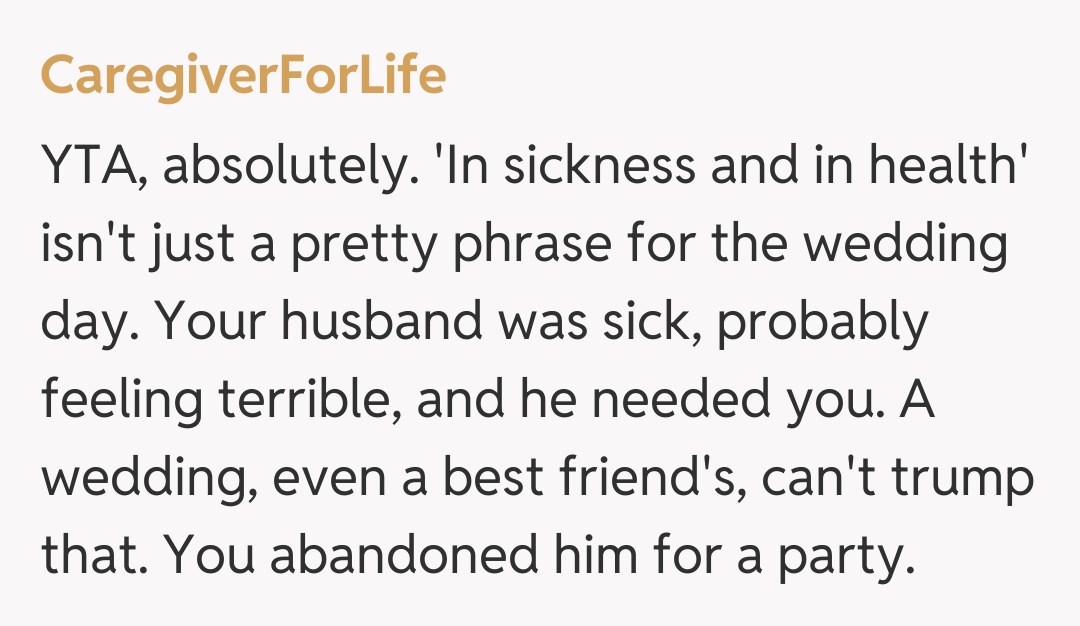Click the word 'that' starting the last line
Screen dimensions: 1080x626
[x=91, y=555]
